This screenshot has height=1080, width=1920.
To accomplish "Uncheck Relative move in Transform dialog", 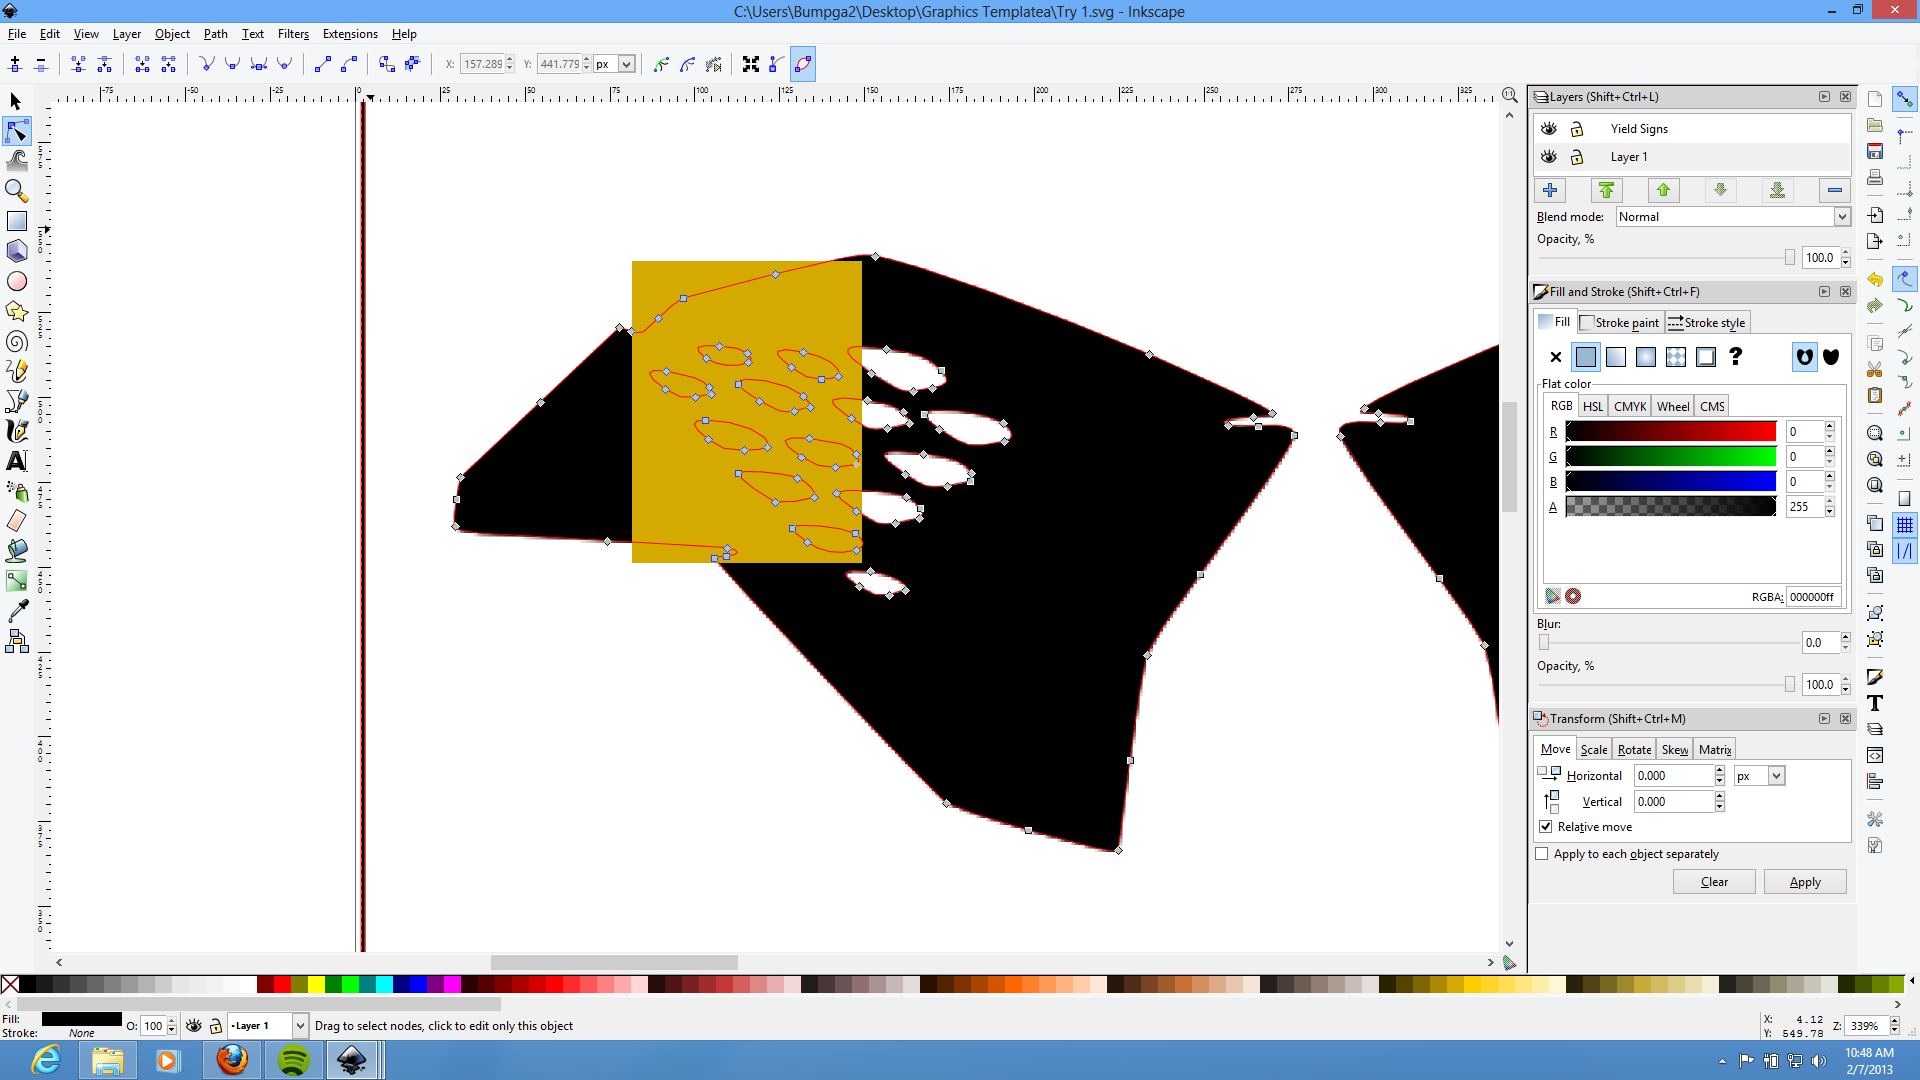I will 1545,826.
